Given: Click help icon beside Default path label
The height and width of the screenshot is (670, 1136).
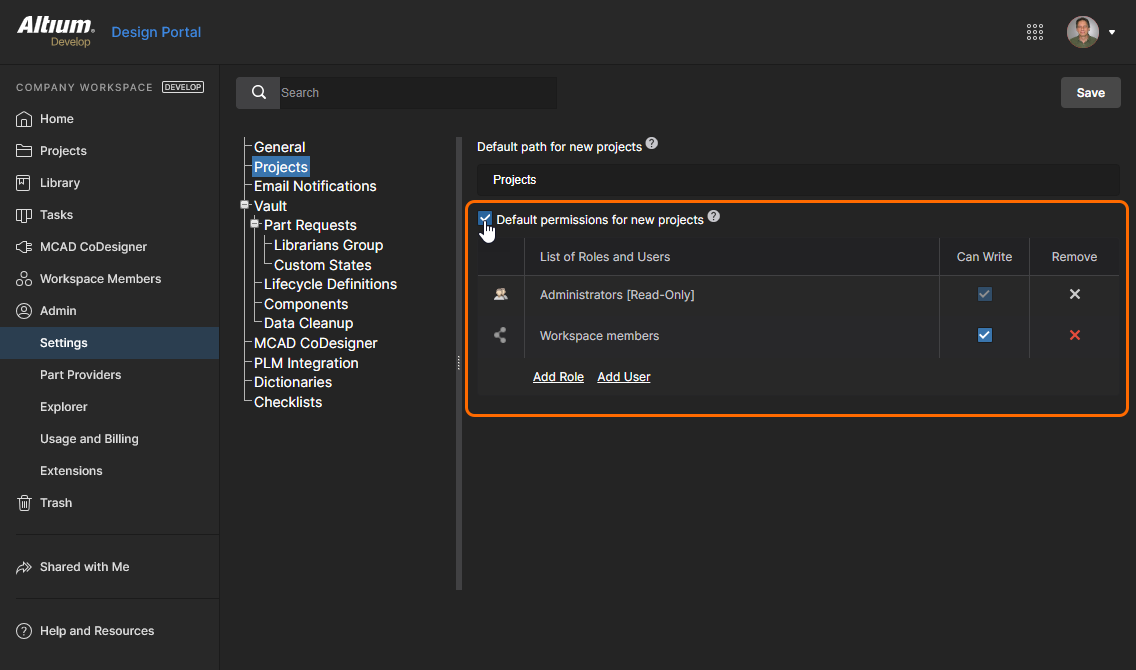Looking at the screenshot, I should click(652, 144).
